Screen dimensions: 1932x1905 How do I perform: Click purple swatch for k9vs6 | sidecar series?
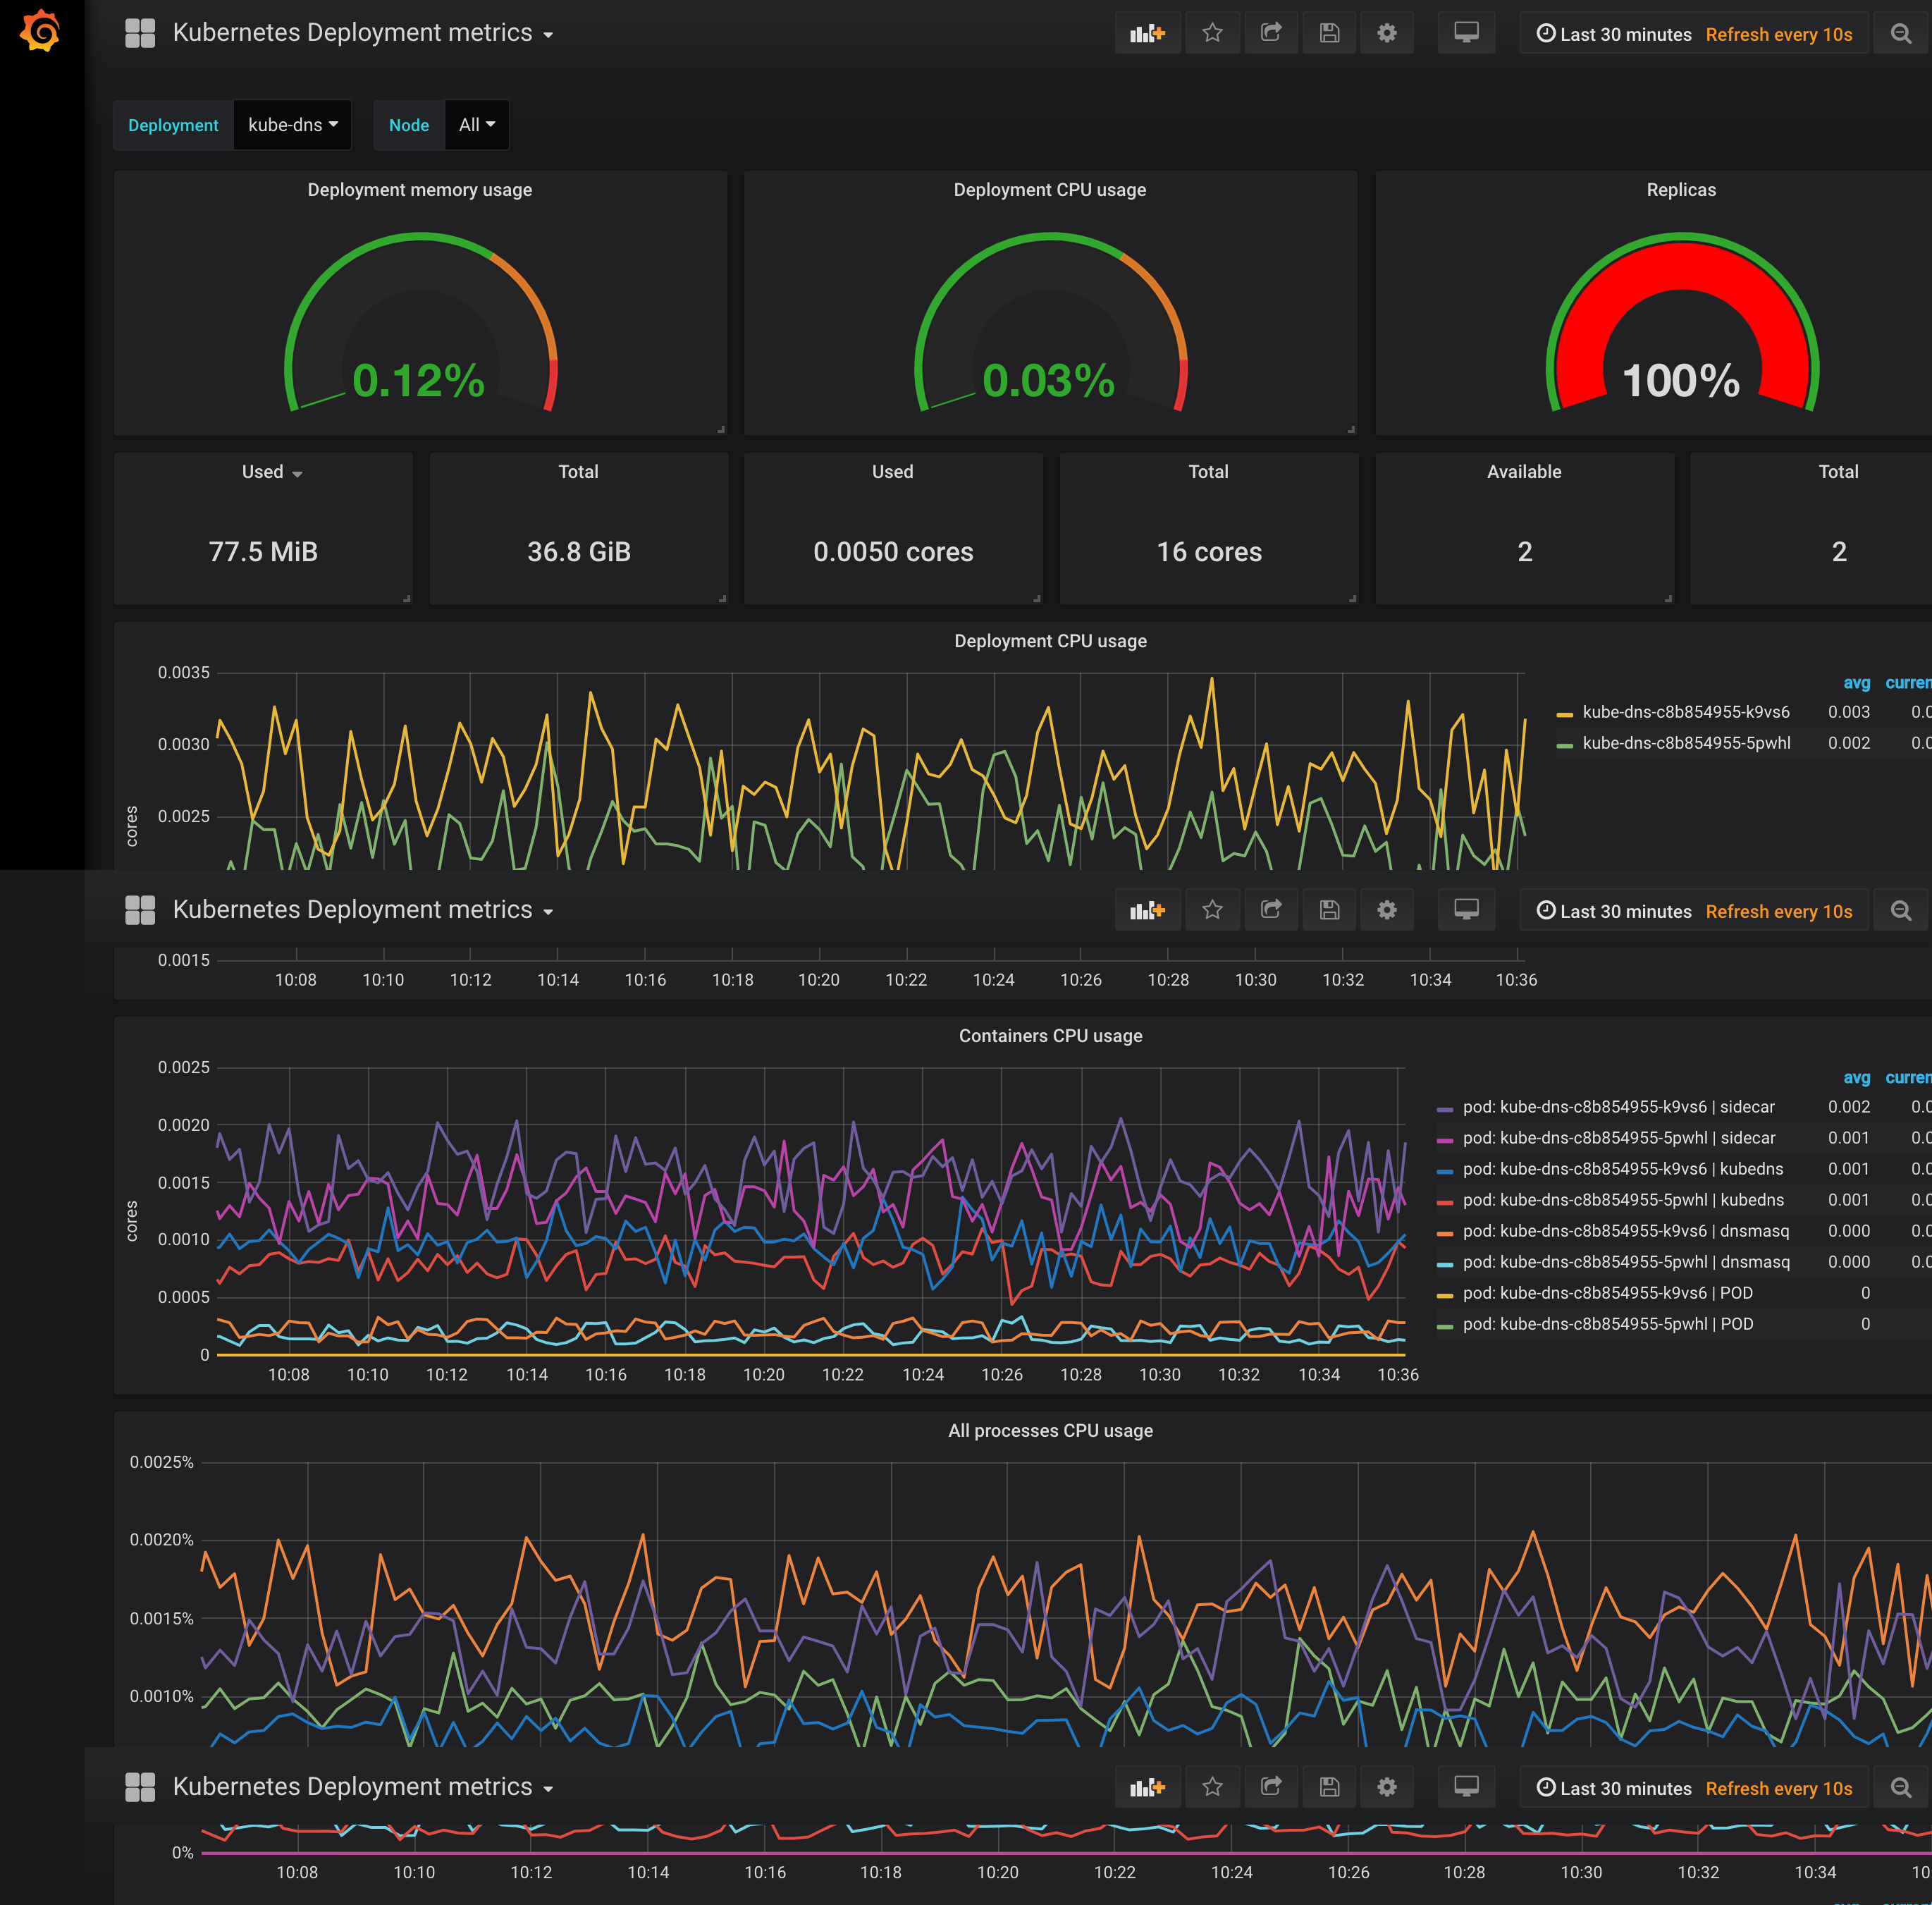pyautogui.click(x=1445, y=1109)
